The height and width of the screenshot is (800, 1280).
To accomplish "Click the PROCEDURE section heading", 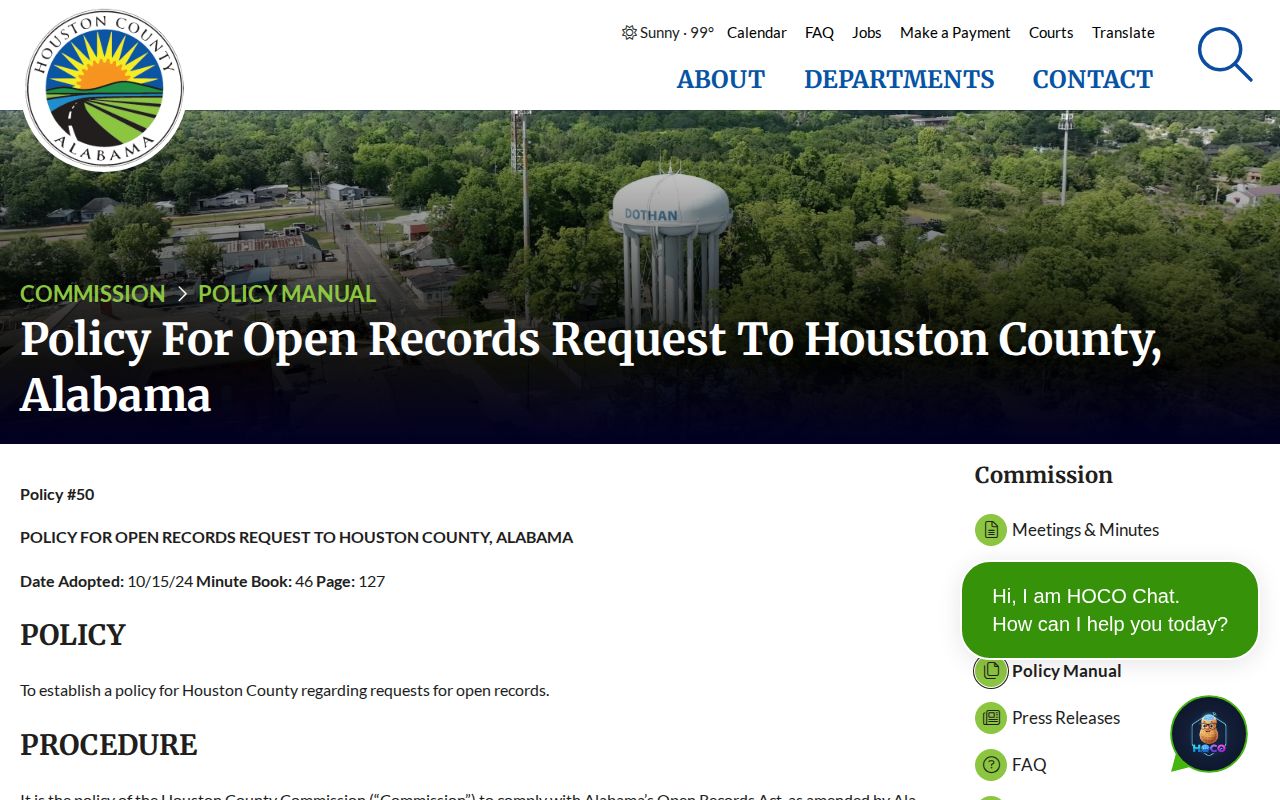I will [109, 745].
